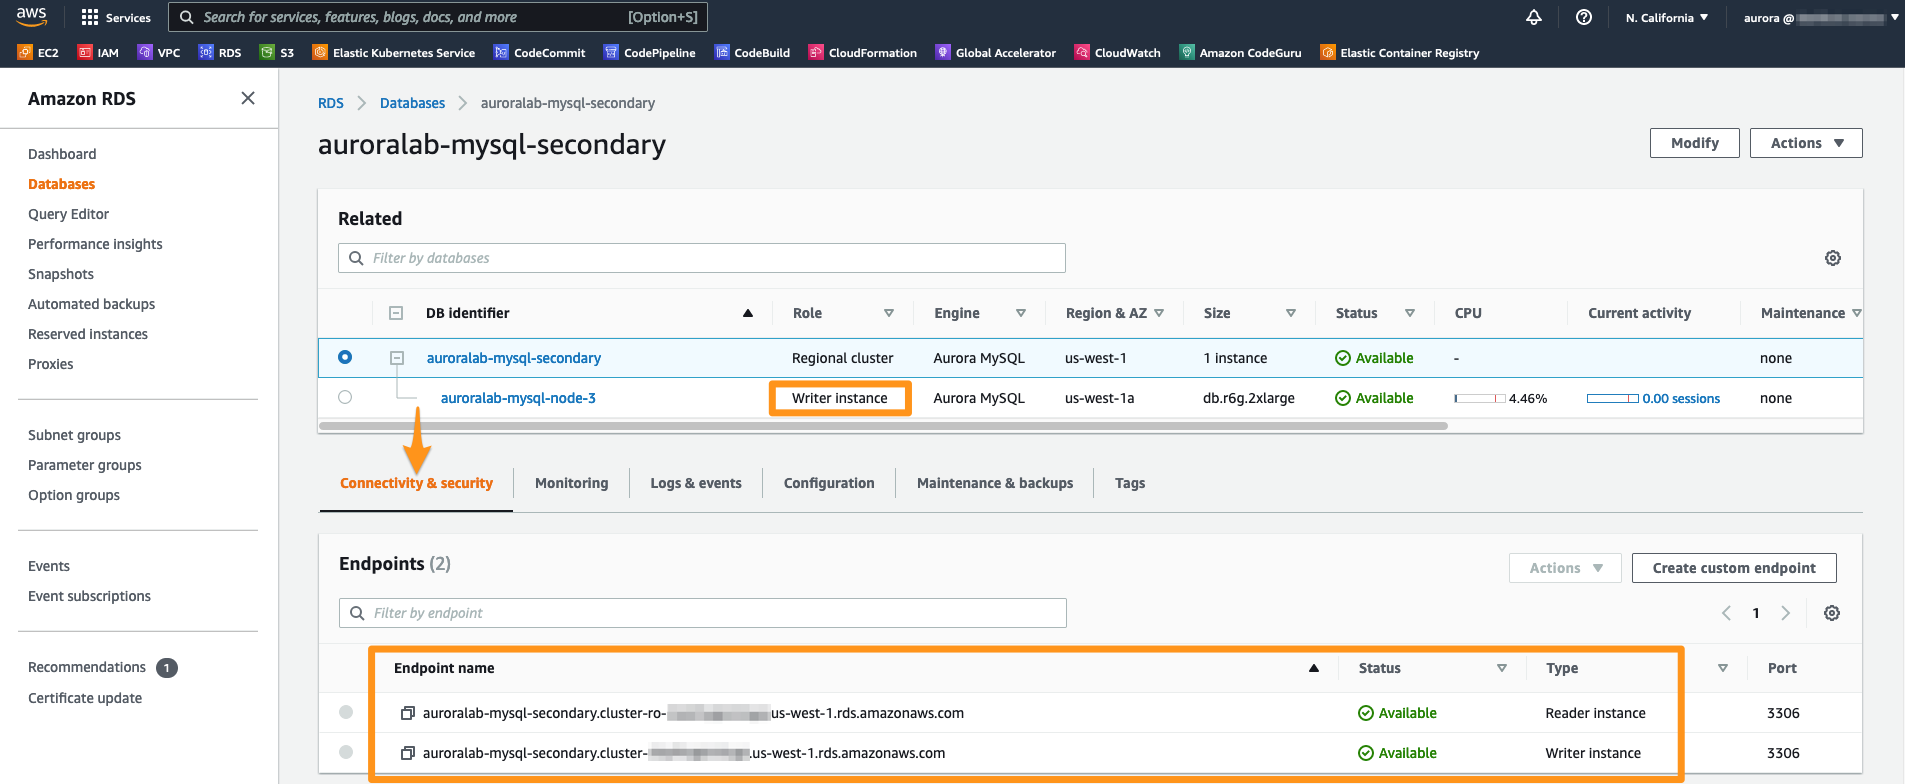Sort by Region & AZ column
1905x784 pixels.
click(1159, 313)
